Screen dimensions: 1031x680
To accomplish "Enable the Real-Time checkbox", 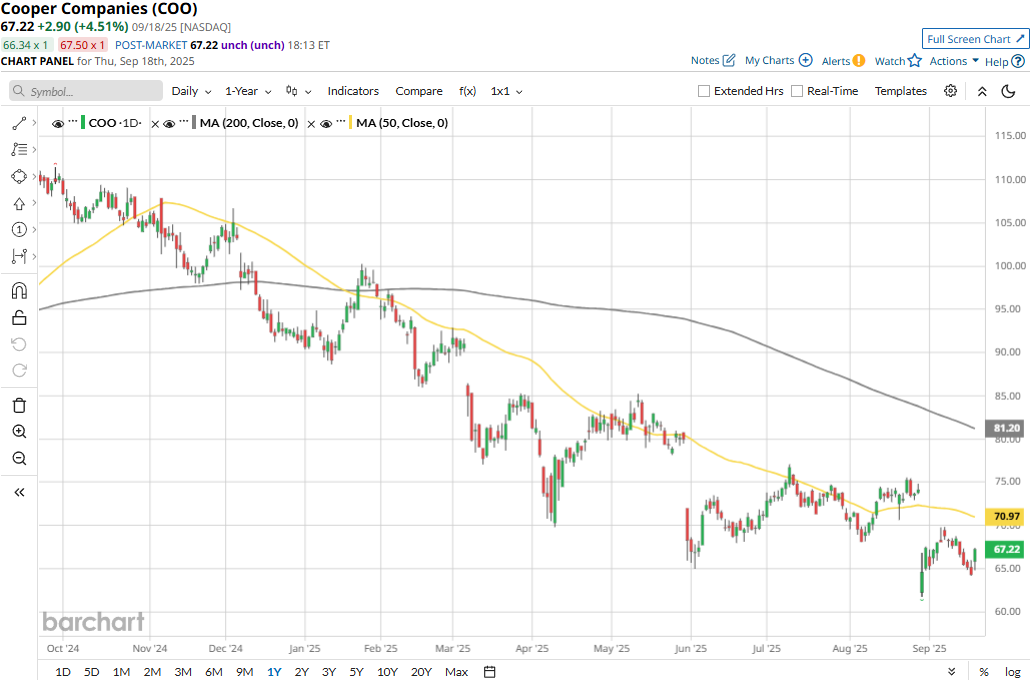I will point(797,91).
